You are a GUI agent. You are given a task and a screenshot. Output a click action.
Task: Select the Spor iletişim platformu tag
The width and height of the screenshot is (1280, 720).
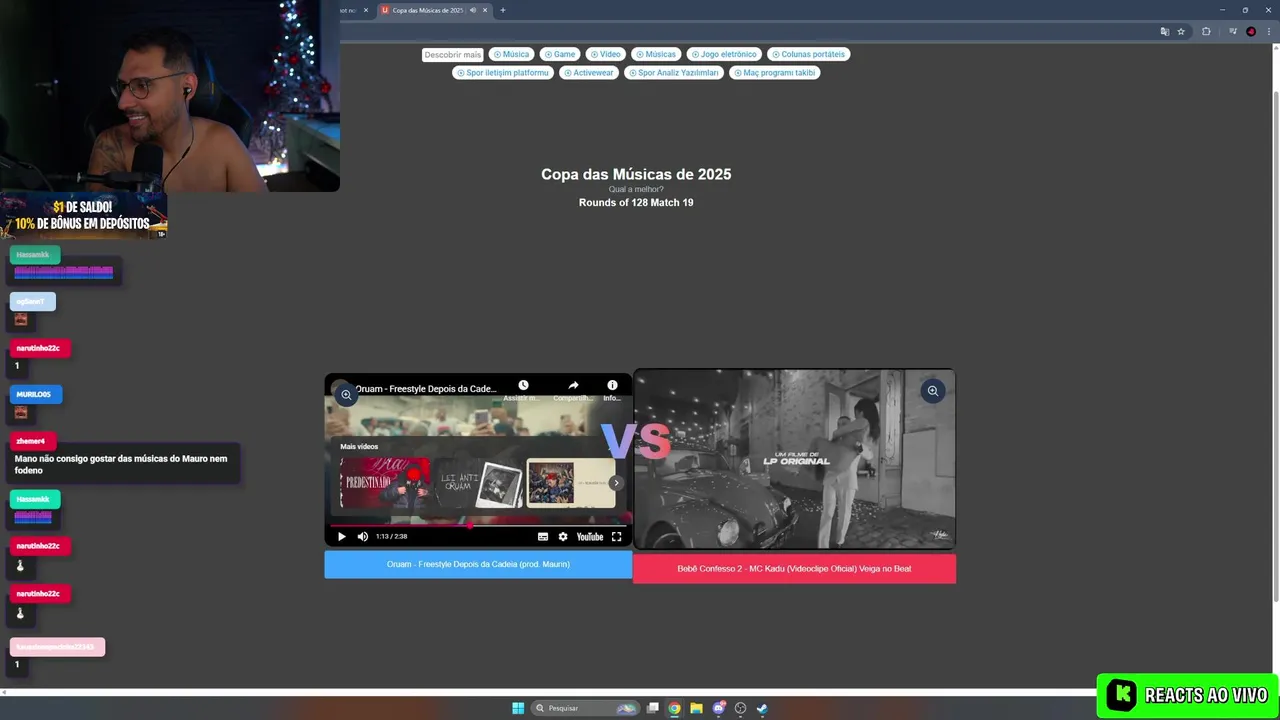click(502, 72)
